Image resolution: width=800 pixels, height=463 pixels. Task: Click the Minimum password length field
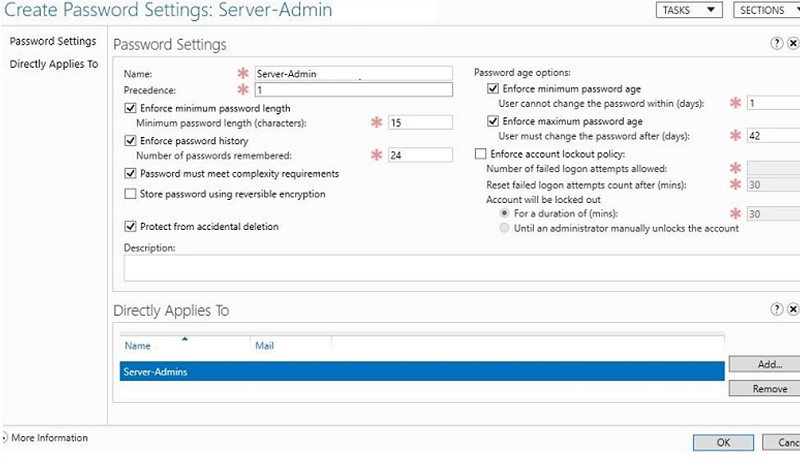420,122
